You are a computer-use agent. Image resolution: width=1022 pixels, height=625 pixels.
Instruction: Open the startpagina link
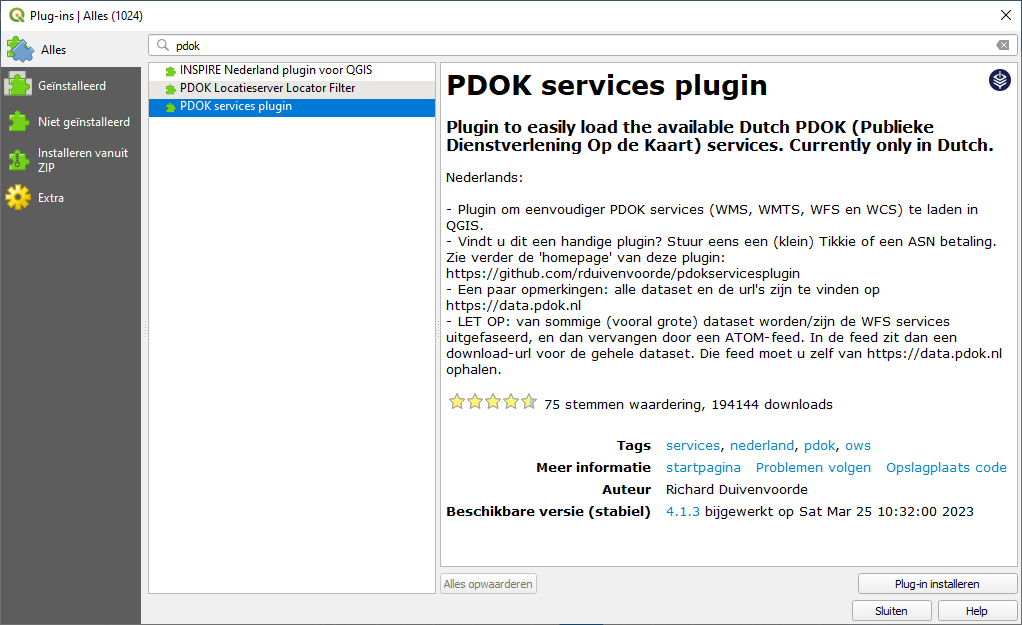tap(703, 467)
